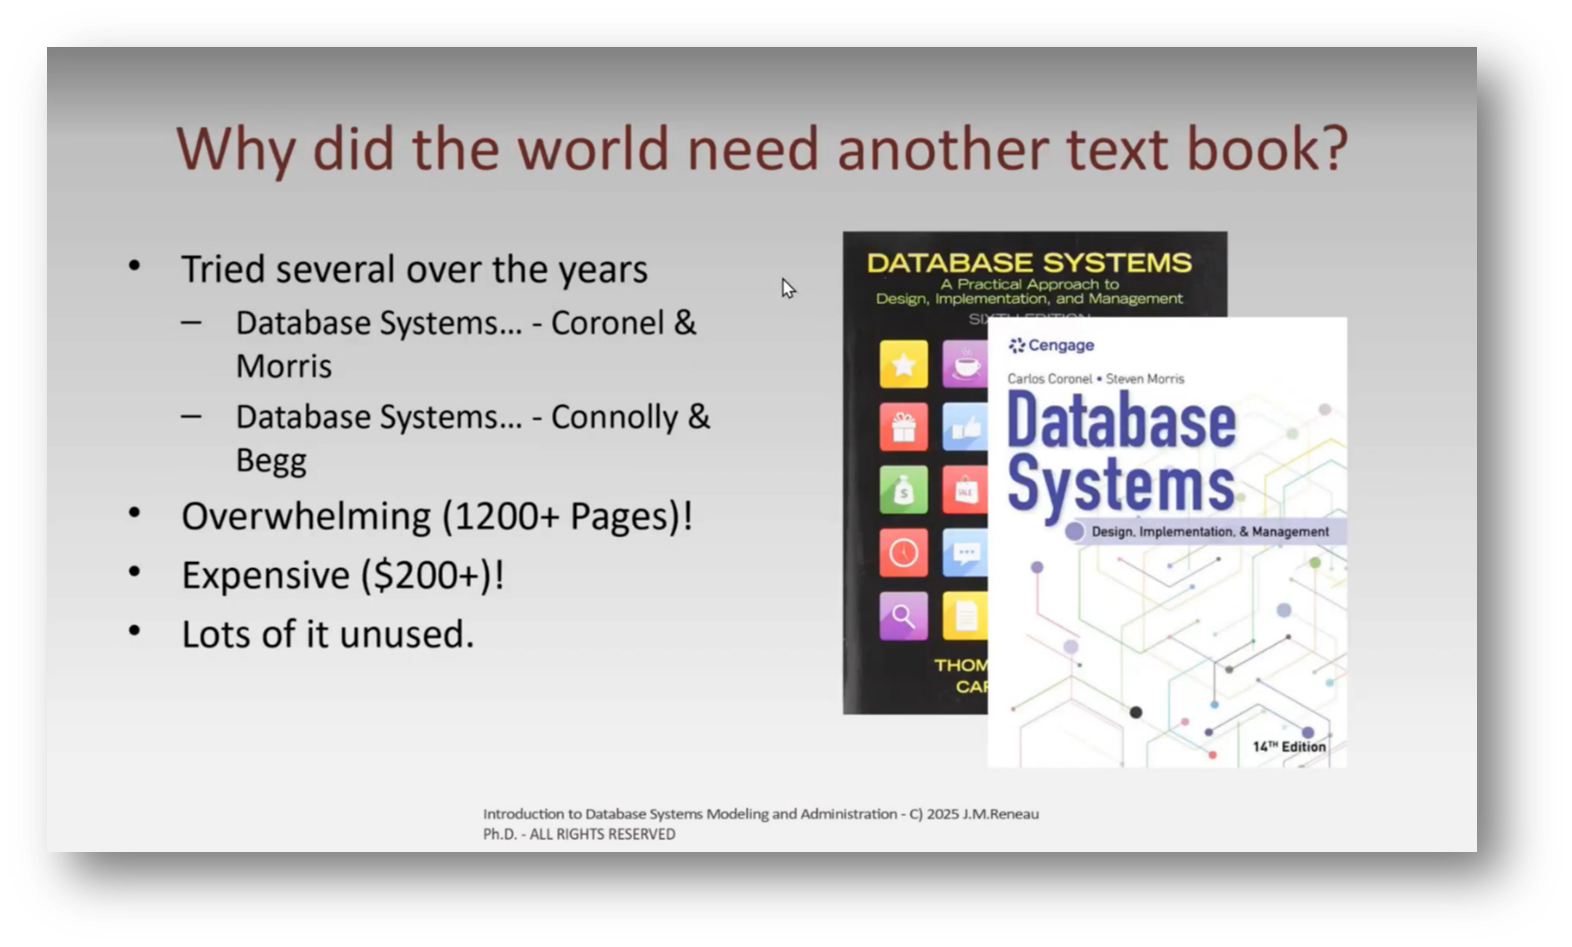Click the slide title "Why did the world need another text book?"
Viewport: 1572px width, 947px height.
[x=762, y=148]
